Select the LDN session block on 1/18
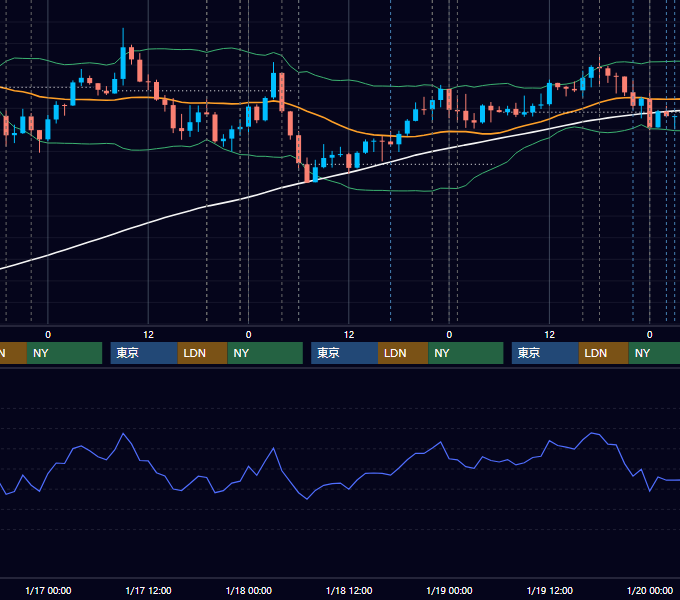680x600 pixels. point(403,353)
